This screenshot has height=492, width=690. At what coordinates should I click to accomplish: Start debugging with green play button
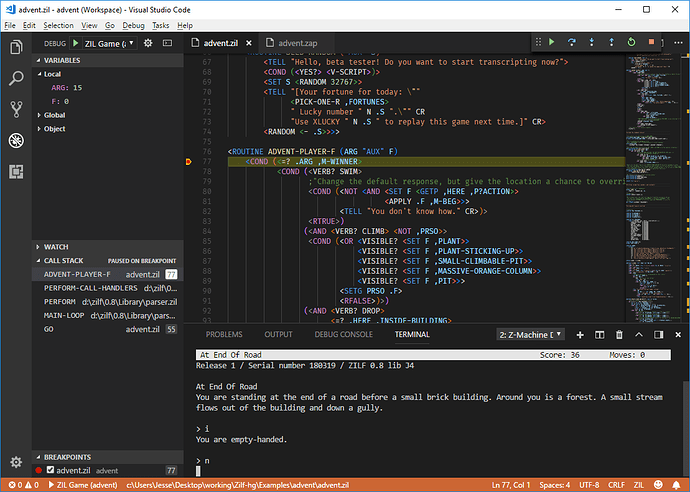(x=76, y=43)
